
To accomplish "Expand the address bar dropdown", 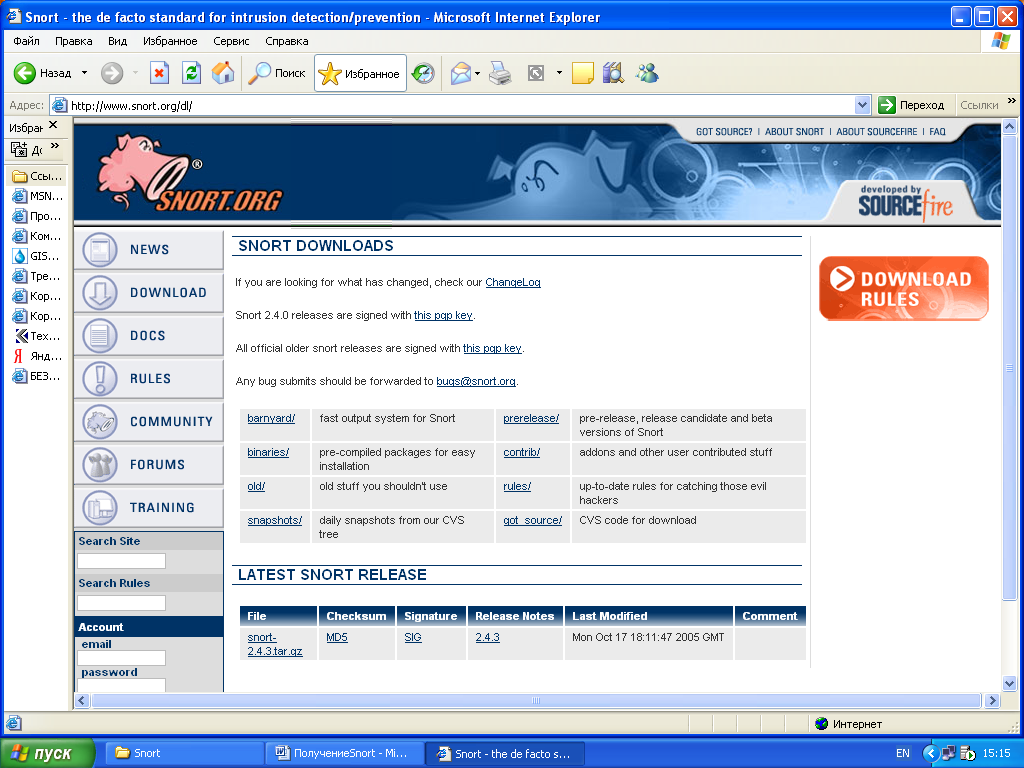I will pyautogui.click(x=862, y=105).
